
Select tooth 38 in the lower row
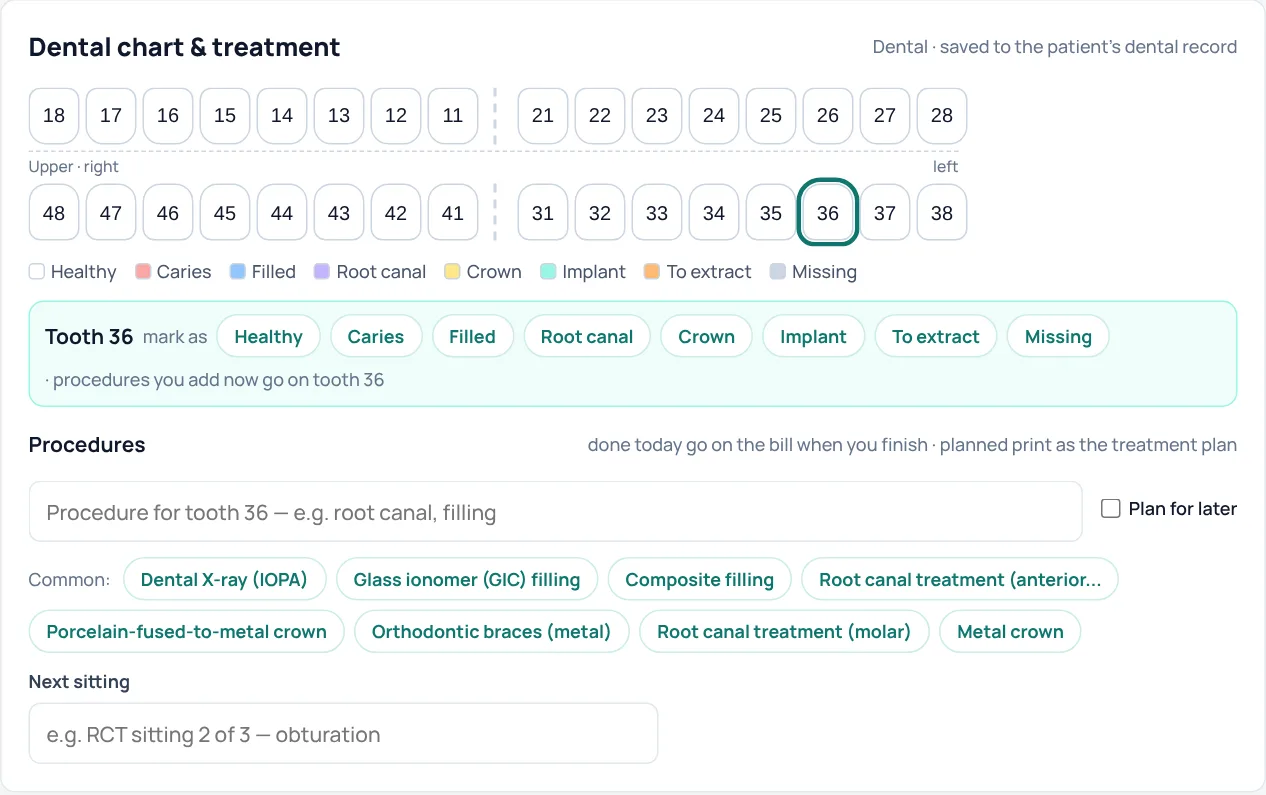(x=942, y=213)
